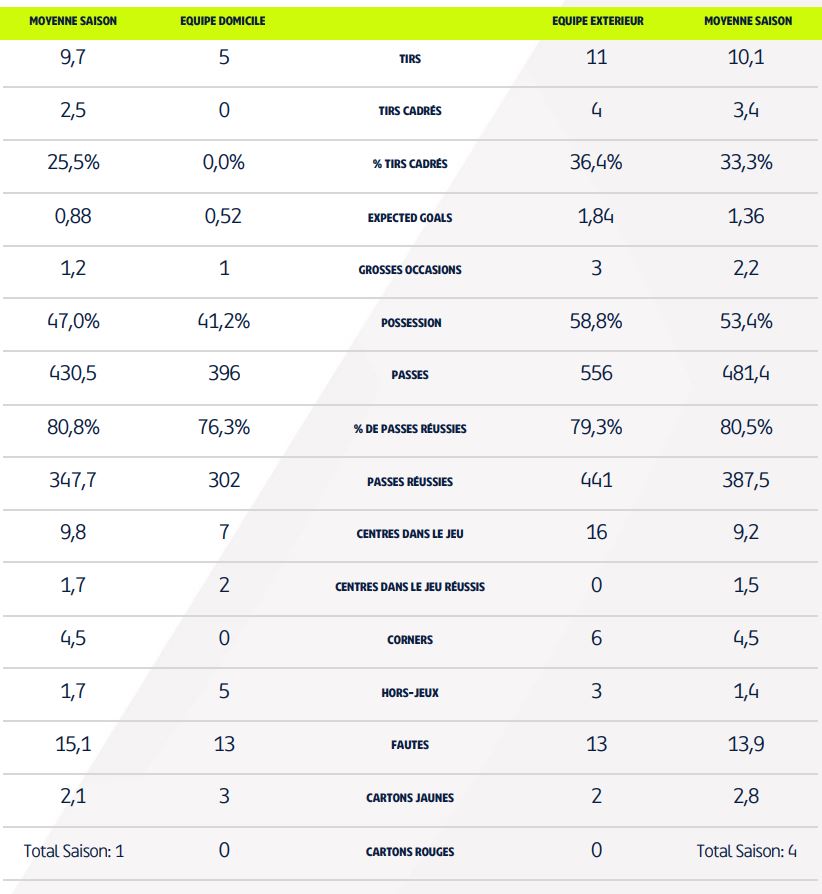Viewport: 822px width, 894px height.
Task: Click the CARTONS ROUGES label
Action: point(410,852)
